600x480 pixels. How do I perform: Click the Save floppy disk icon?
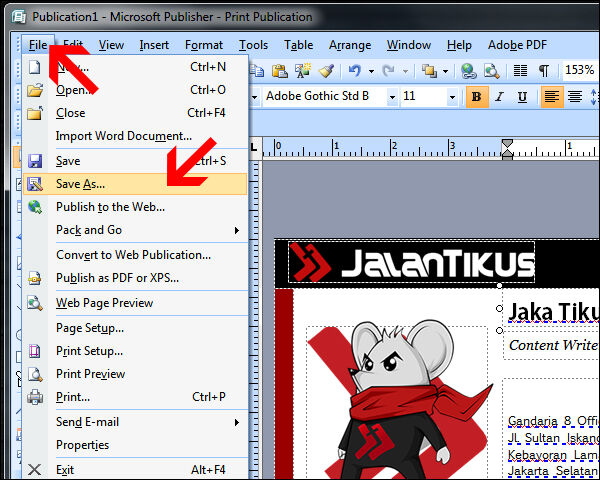point(35,161)
